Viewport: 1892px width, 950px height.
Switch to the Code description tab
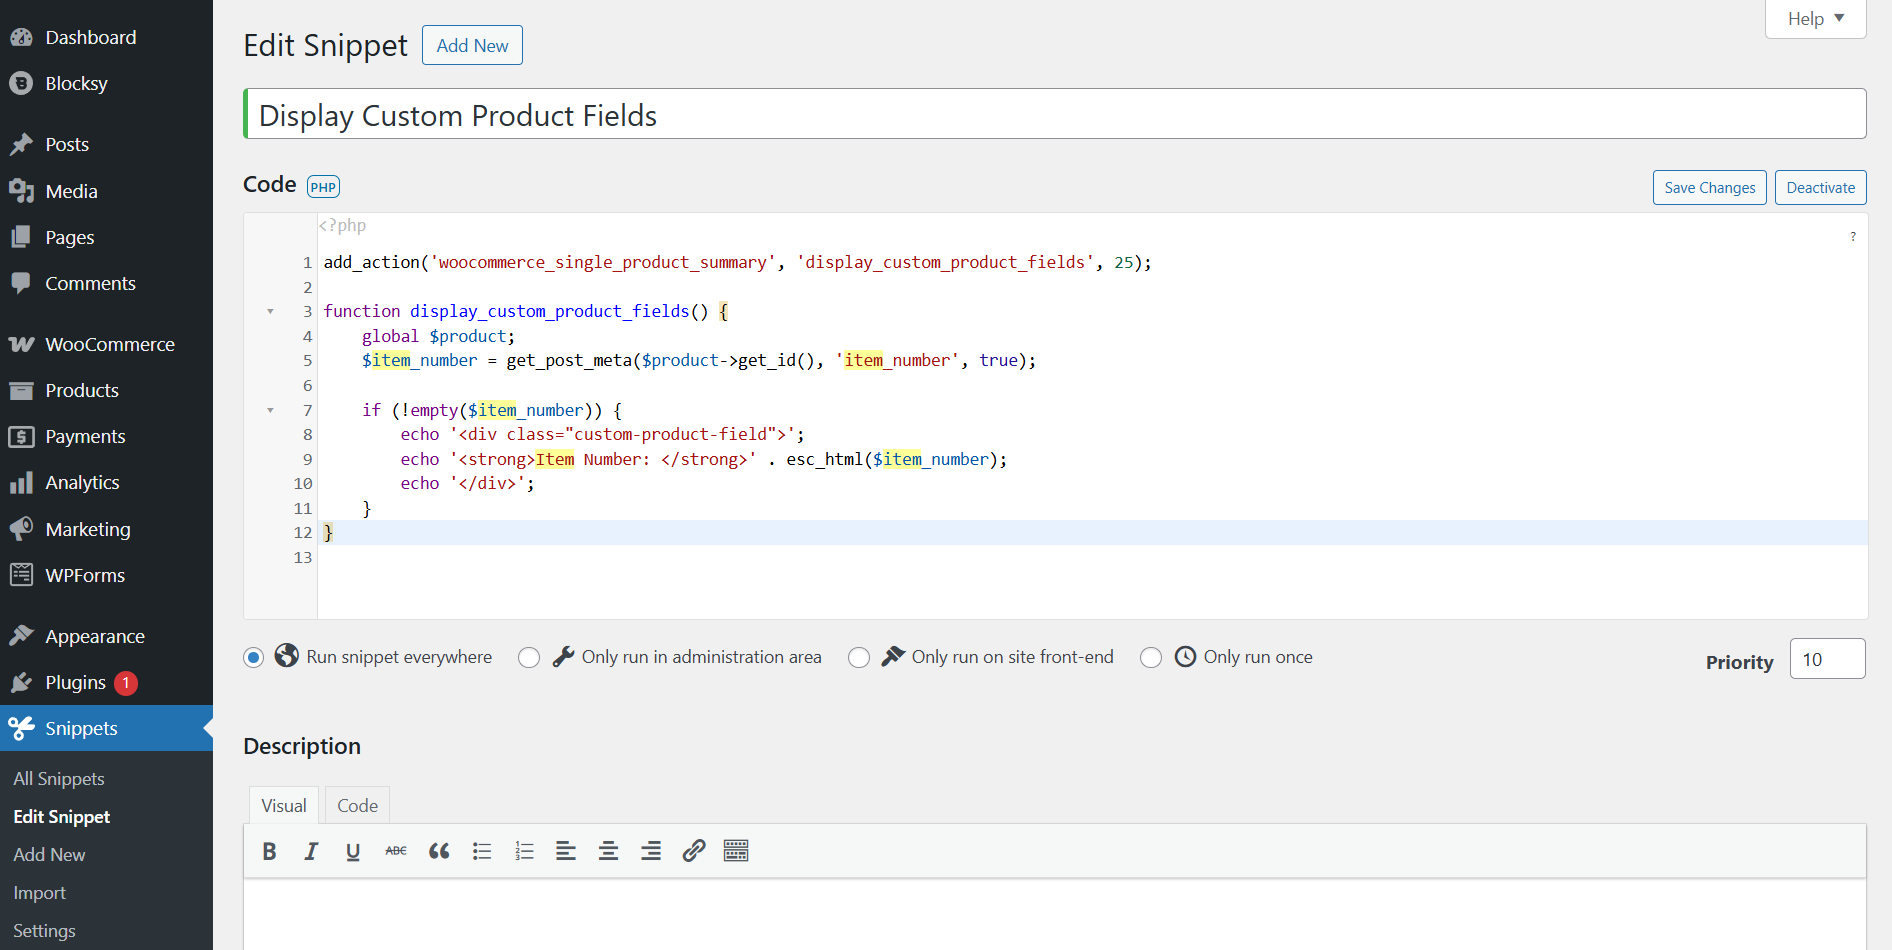coord(357,806)
